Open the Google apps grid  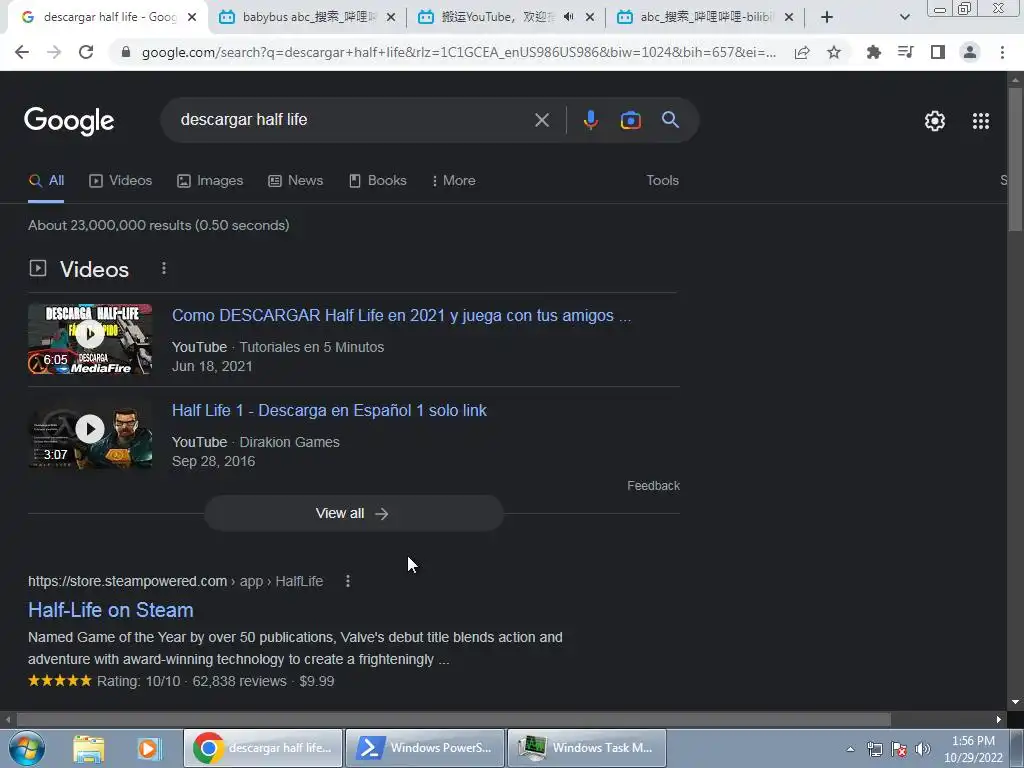(x=981, y=121)
